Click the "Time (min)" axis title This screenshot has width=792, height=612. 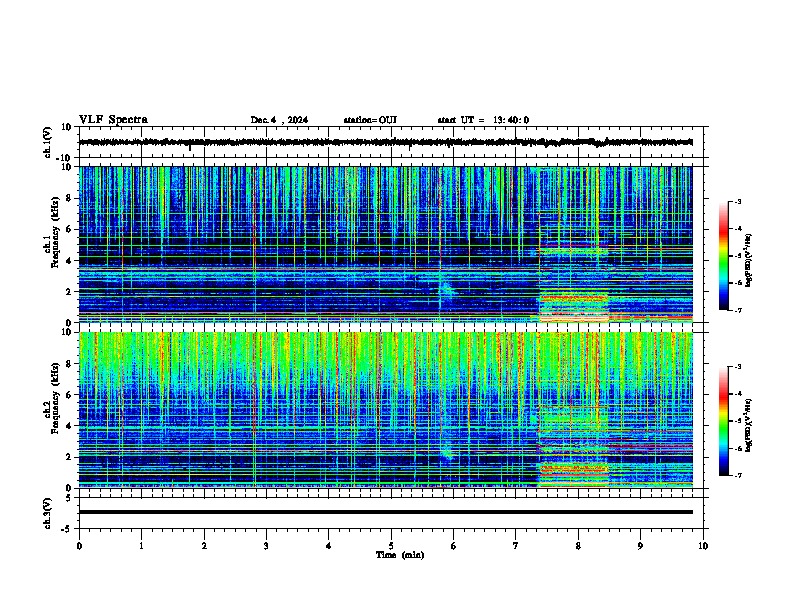coord(400,555)
